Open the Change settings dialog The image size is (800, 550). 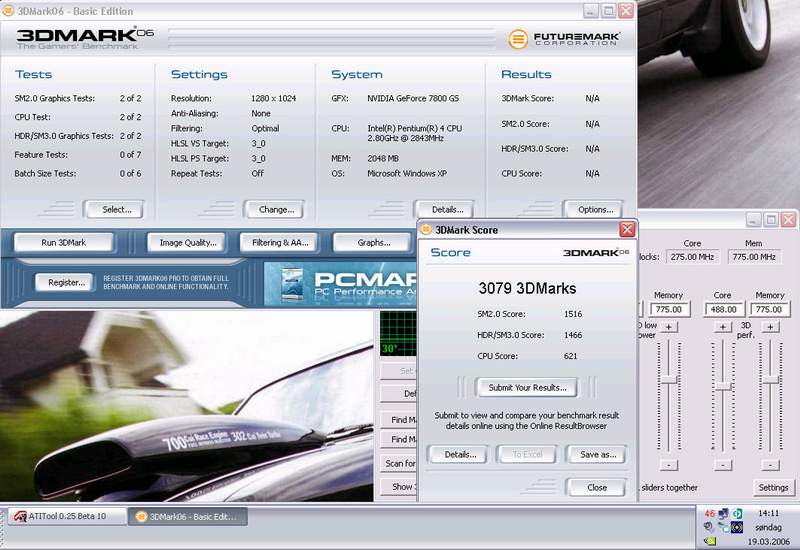(x=276, y=209)
